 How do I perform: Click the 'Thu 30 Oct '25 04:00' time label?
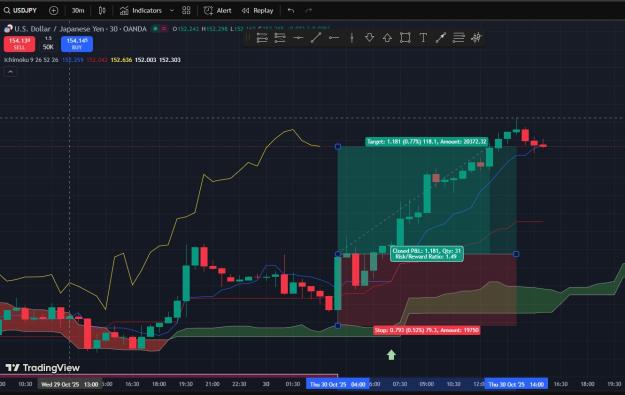(338, 384)
